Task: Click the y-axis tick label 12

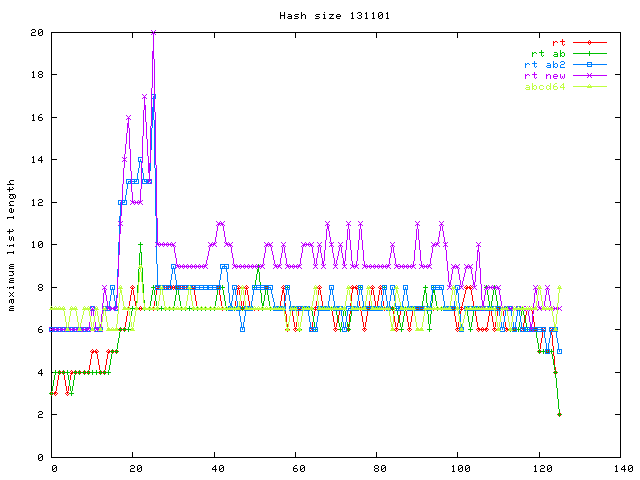Action: click(37, 202)
